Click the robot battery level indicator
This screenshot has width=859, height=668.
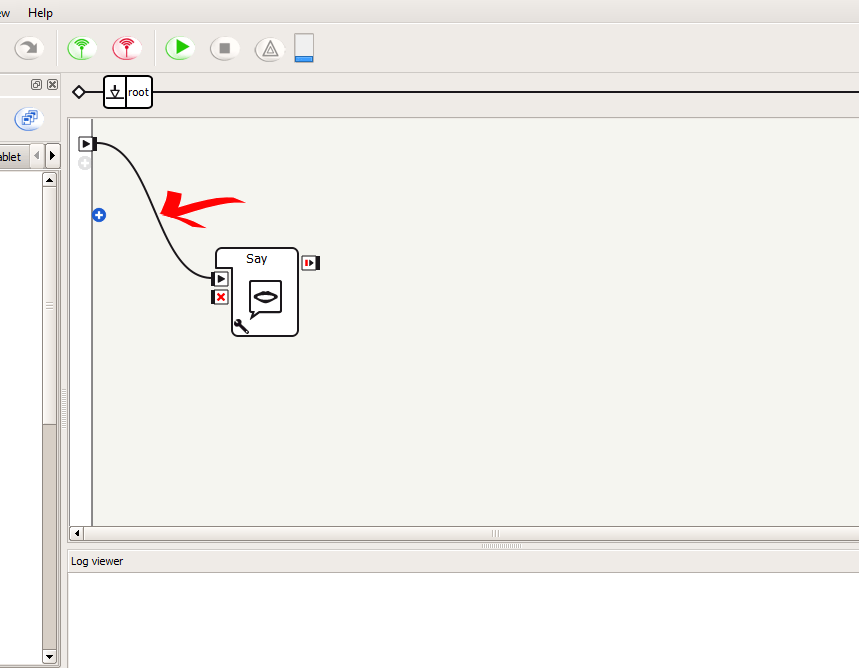(x=304, y=48)
